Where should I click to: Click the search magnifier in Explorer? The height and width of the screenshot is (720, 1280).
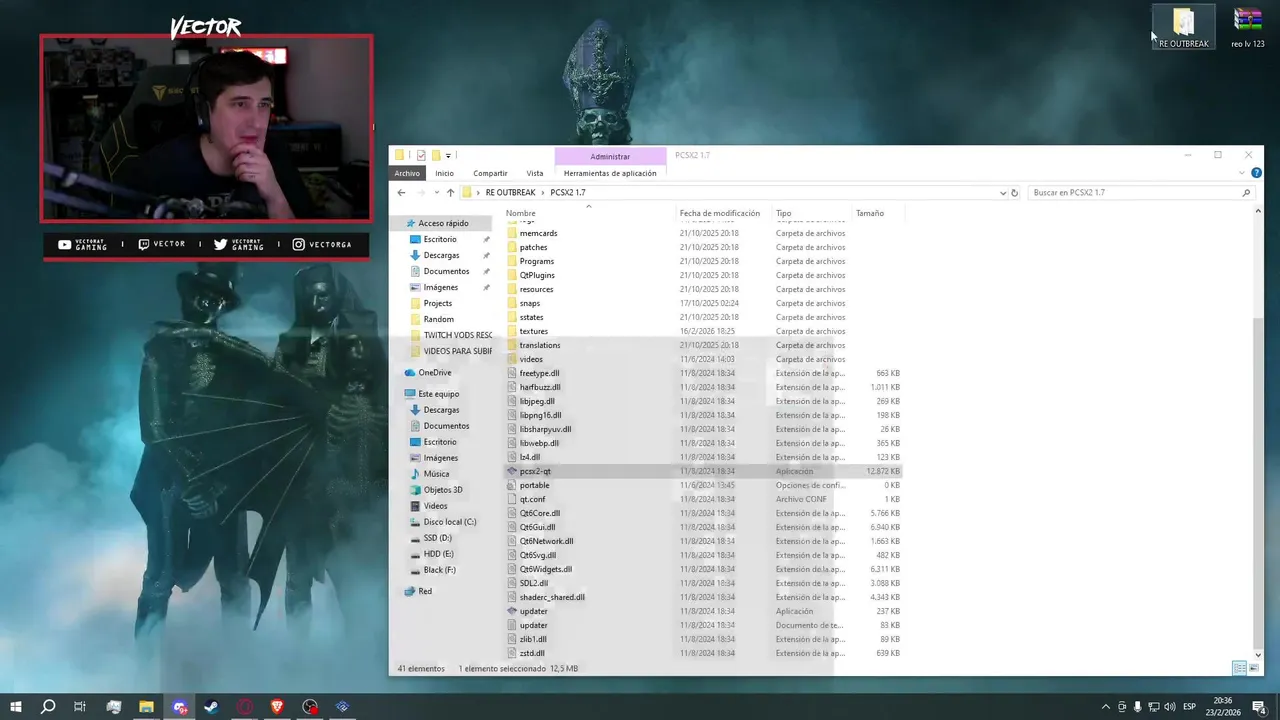[1246, 192]
